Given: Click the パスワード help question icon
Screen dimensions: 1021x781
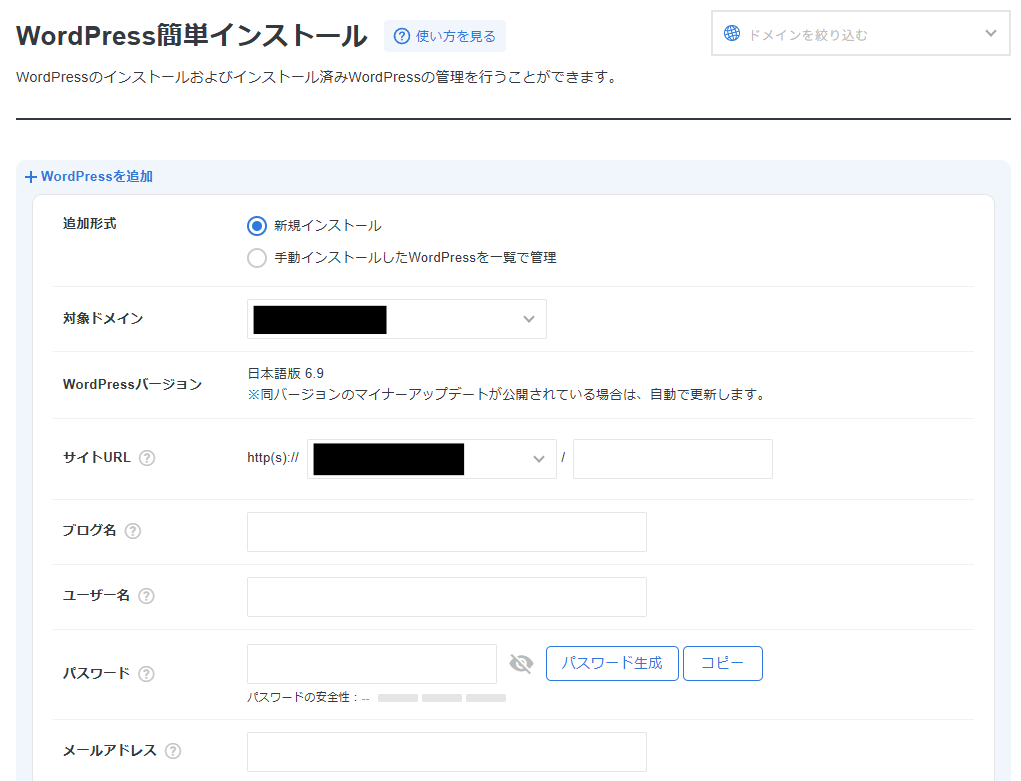Looking at the screenshot, I should (146, 673).
